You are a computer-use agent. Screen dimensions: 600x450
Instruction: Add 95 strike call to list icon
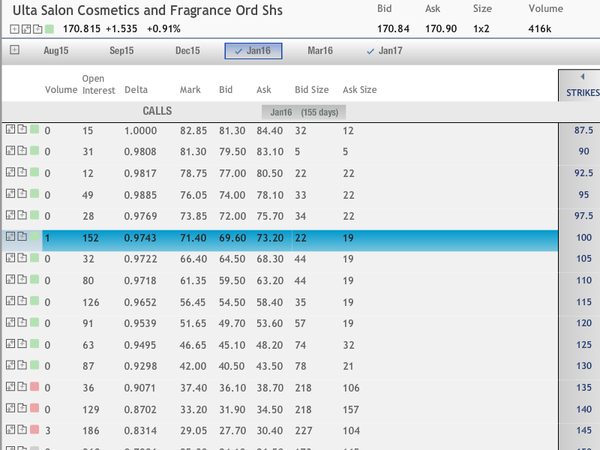[x=22, y=194]
